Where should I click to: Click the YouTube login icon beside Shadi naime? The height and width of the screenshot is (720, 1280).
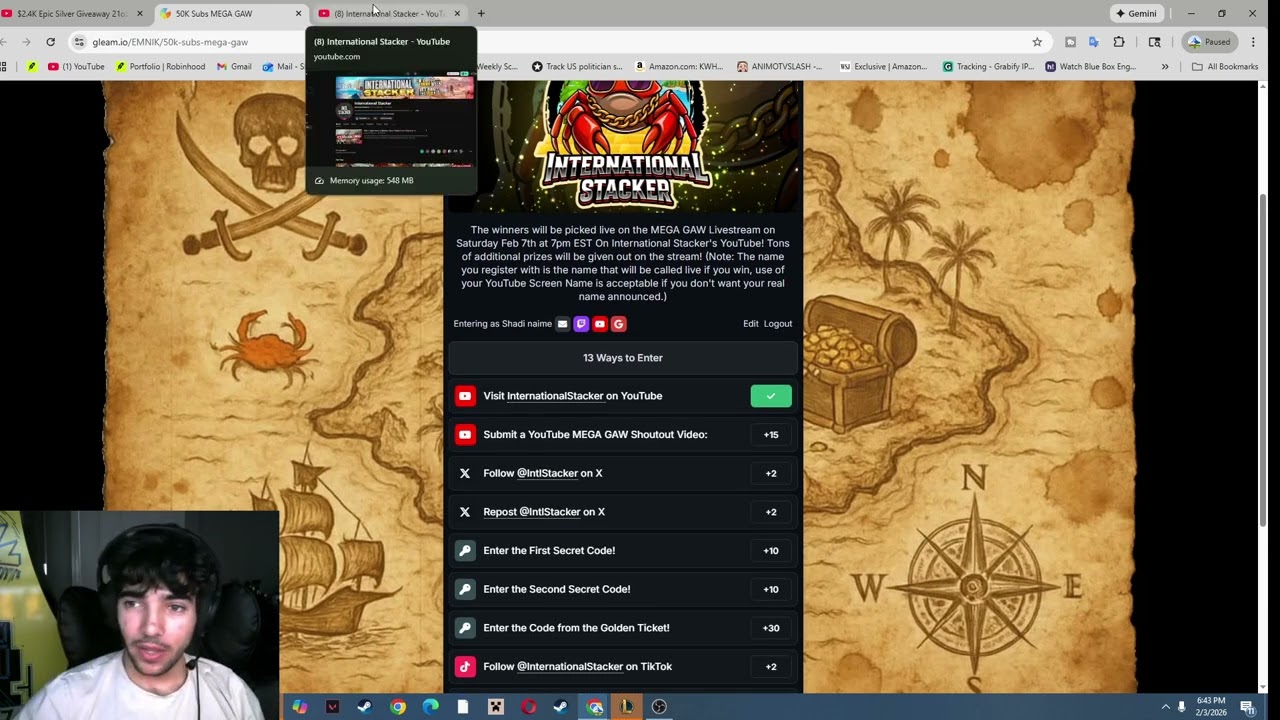(x=600, y=324)
